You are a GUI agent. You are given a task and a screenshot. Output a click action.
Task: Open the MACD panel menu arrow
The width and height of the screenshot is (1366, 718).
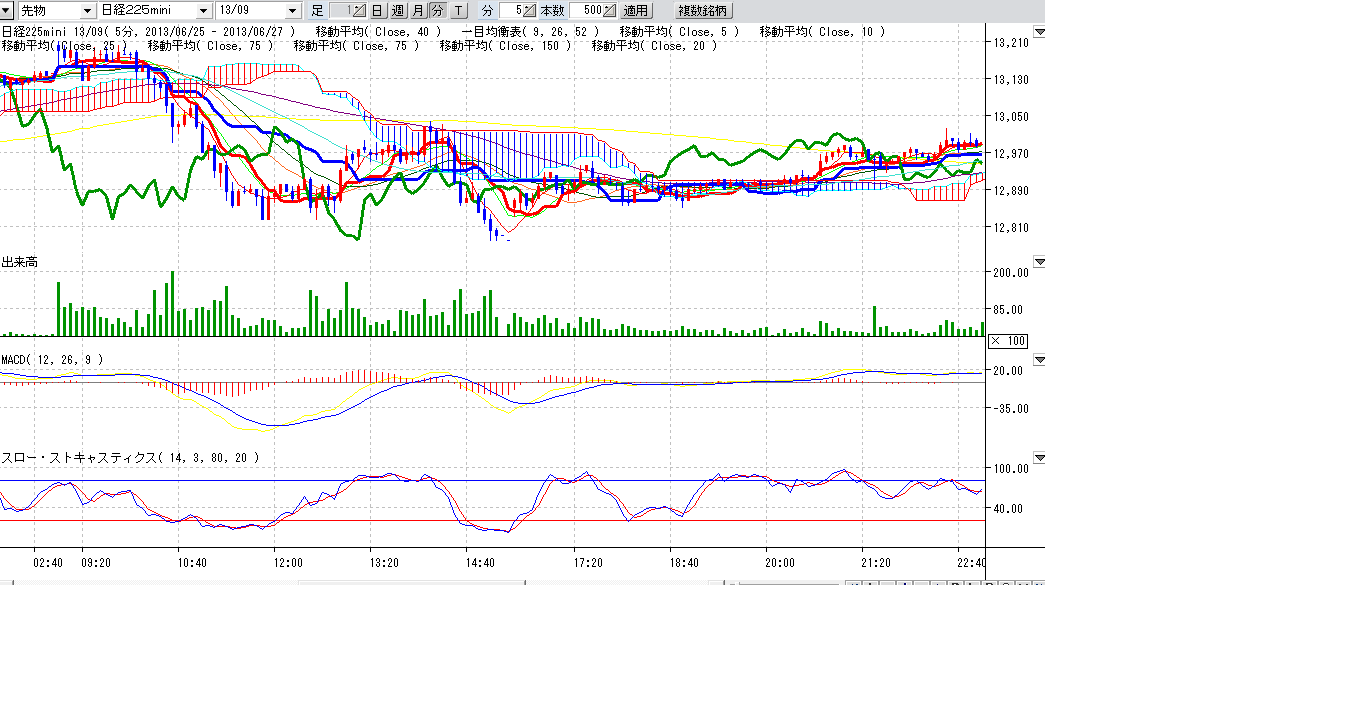click(1039, 360)
